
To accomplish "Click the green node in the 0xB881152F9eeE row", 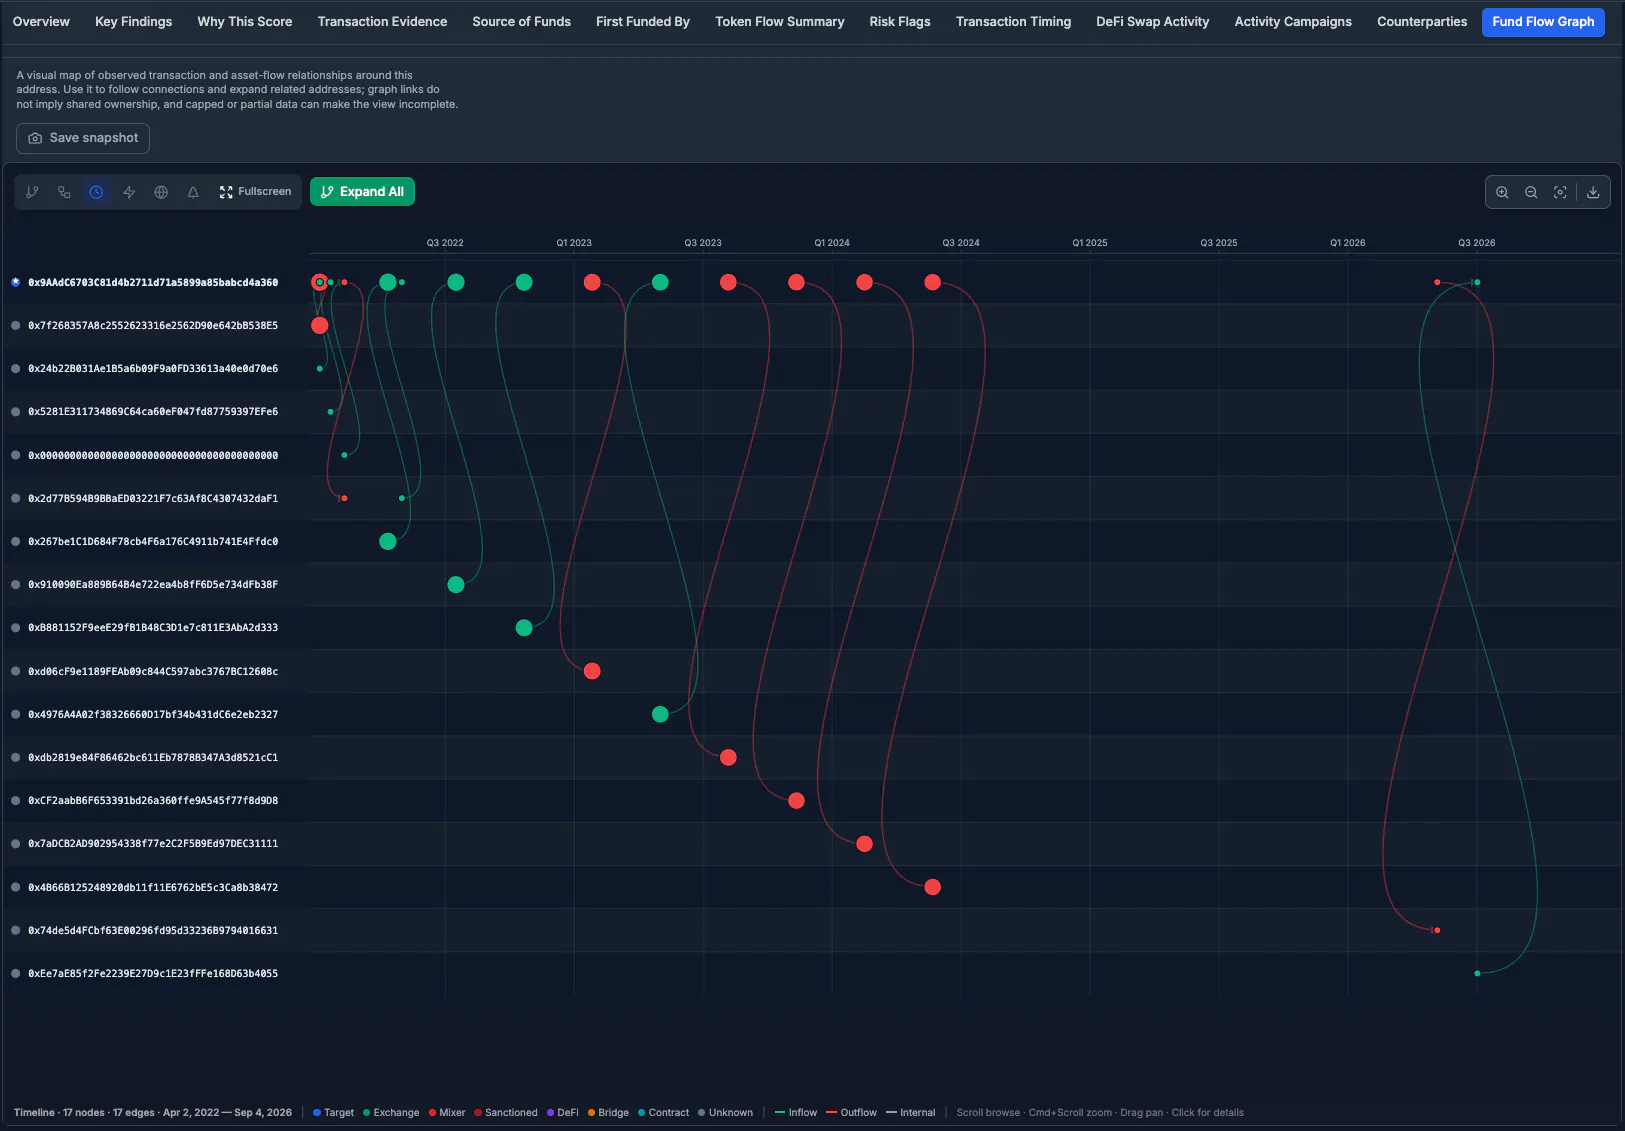I will coord(524,628).
